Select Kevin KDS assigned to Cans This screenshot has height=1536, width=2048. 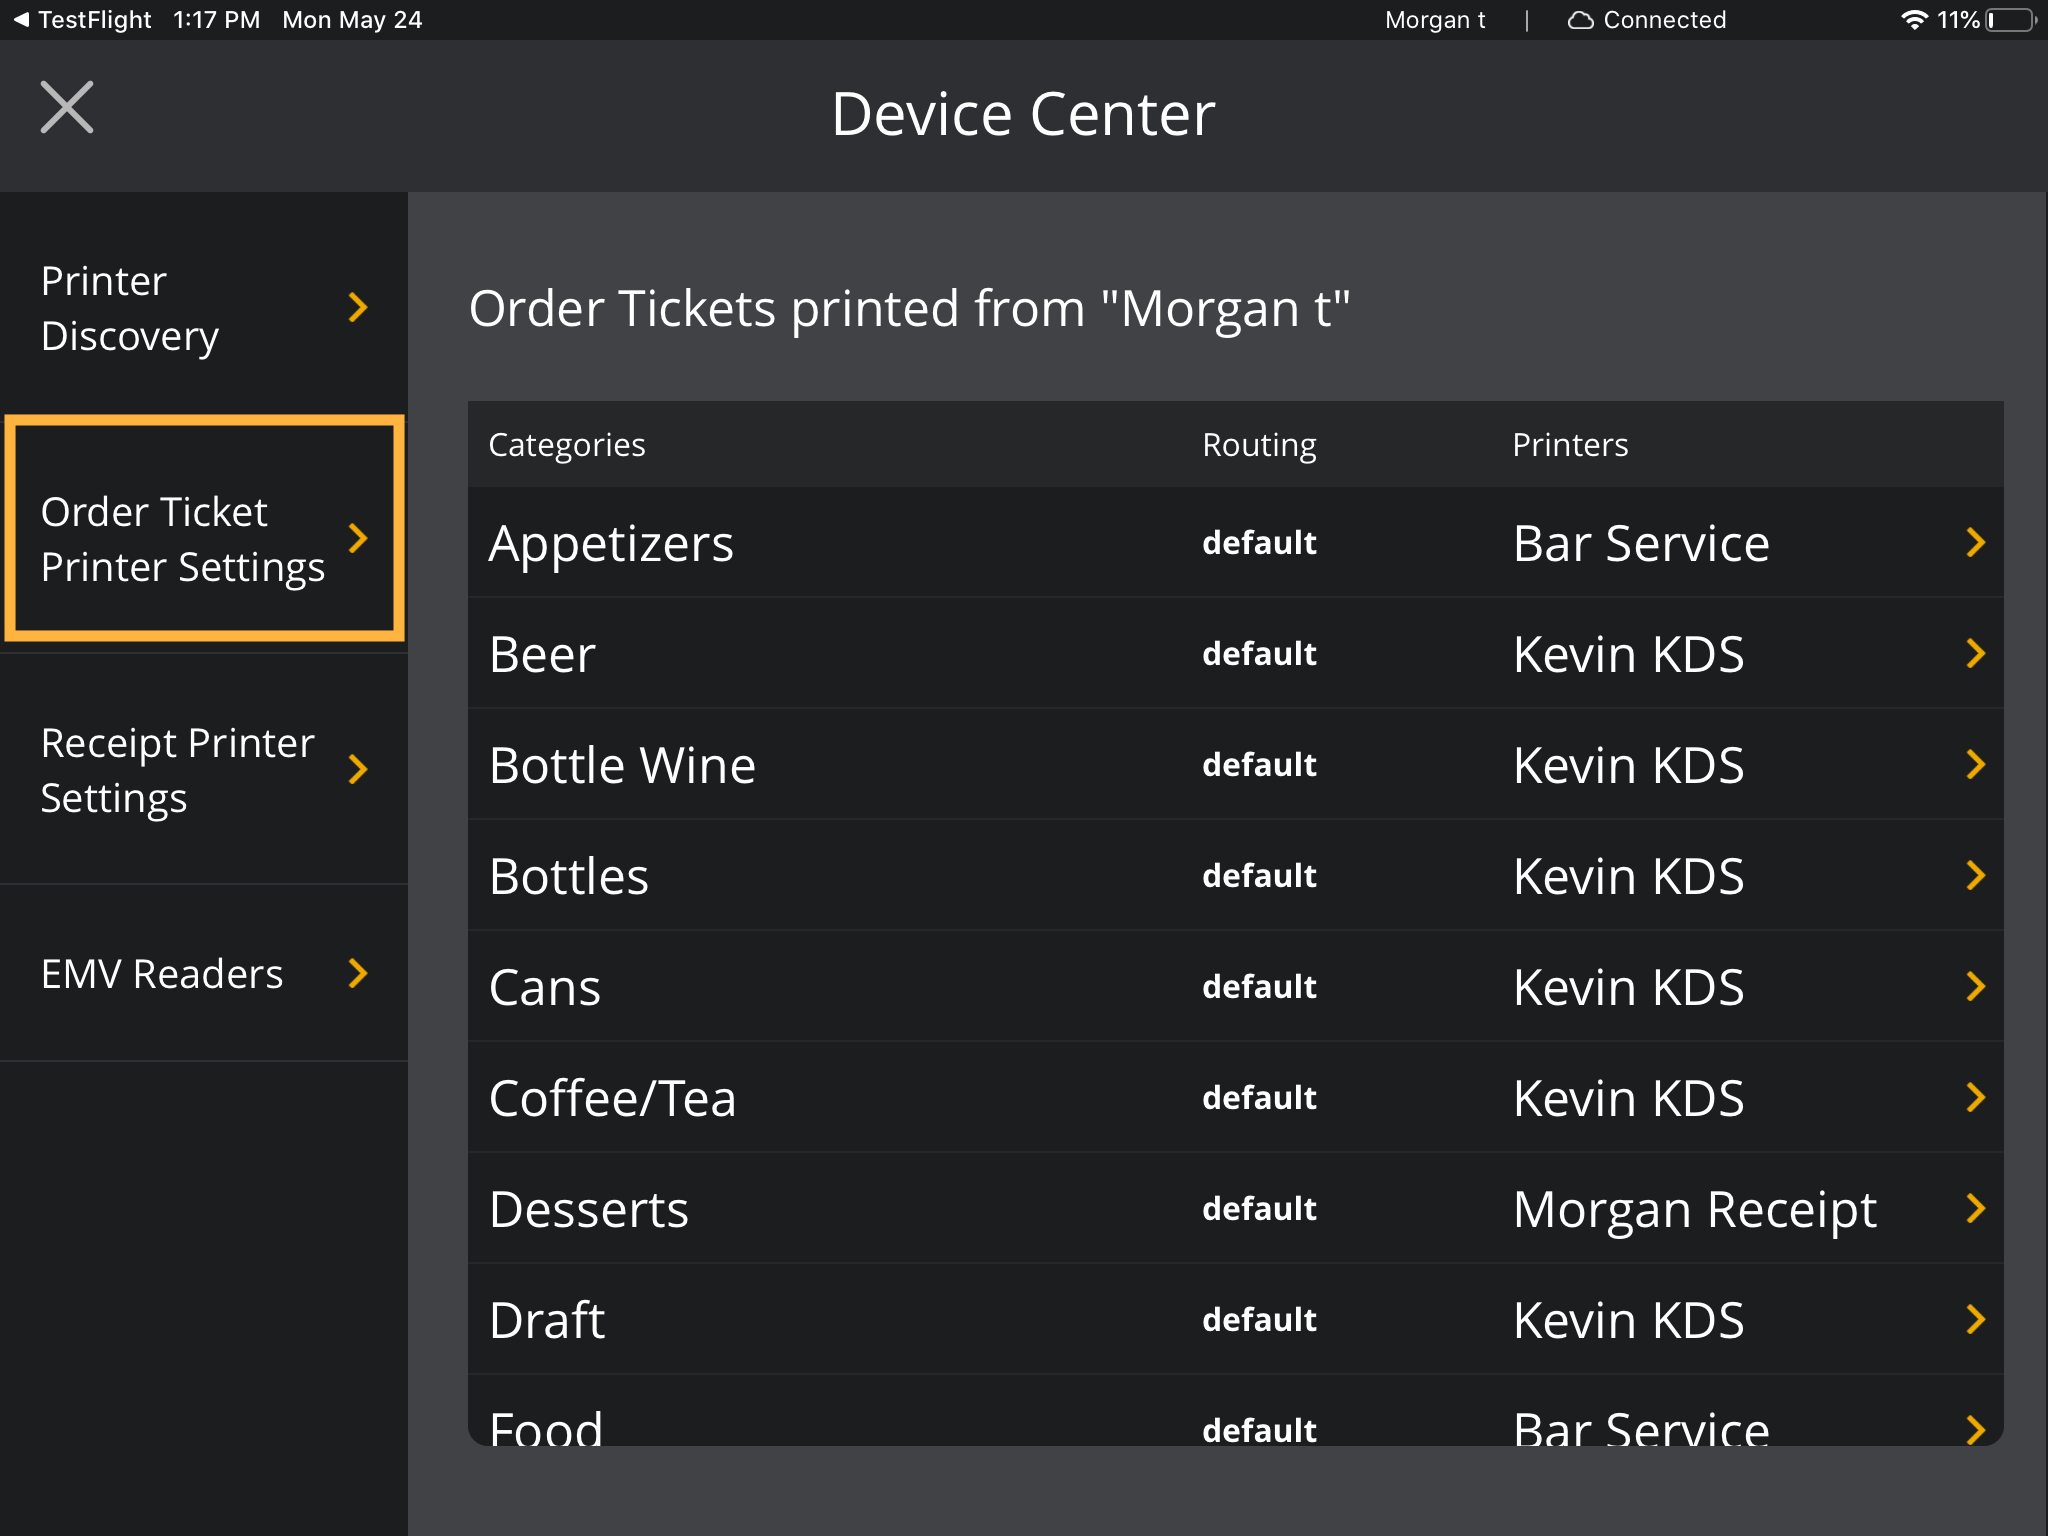tap(1628, 986)
